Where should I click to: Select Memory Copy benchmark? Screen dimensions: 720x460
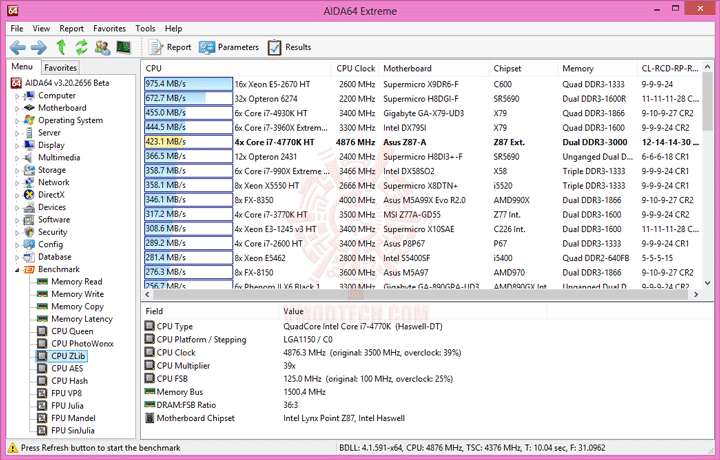point(77,306)
